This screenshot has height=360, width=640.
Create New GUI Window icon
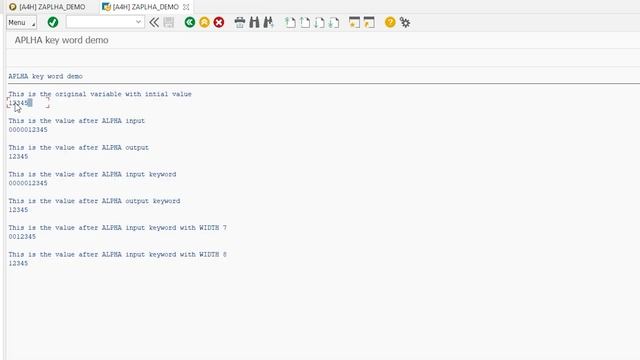click(x=354, y=22)
